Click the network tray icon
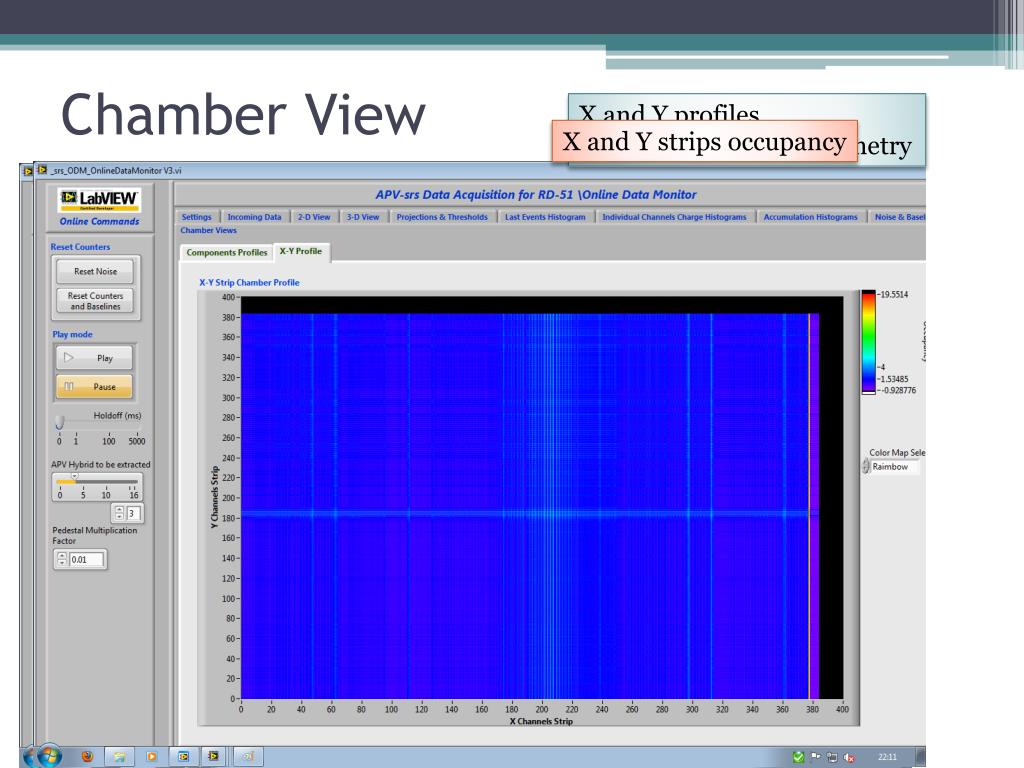Viewport: 1024px width, 768px height. click(832, 758)
